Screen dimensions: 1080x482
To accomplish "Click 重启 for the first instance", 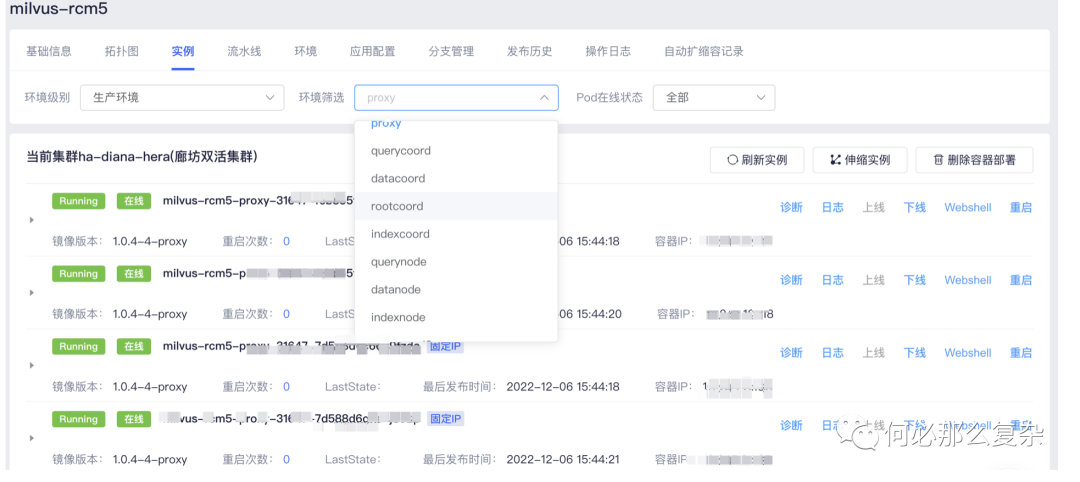I will (1021, 207).
